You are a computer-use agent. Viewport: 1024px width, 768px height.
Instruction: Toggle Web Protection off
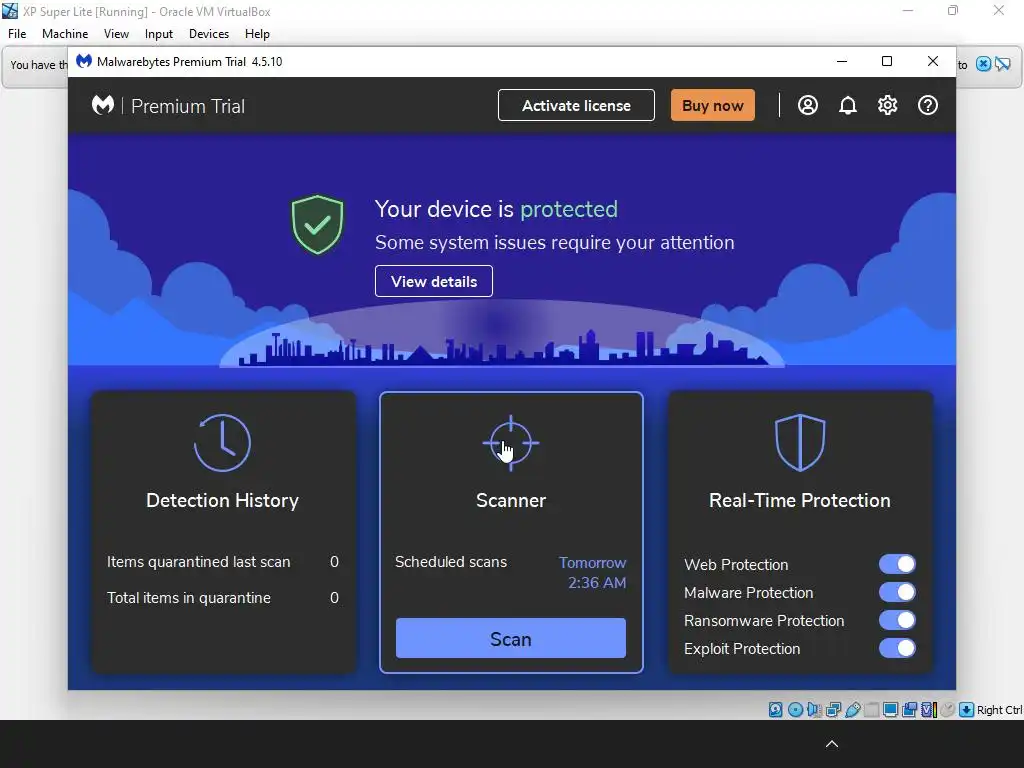tap(897, 564)
